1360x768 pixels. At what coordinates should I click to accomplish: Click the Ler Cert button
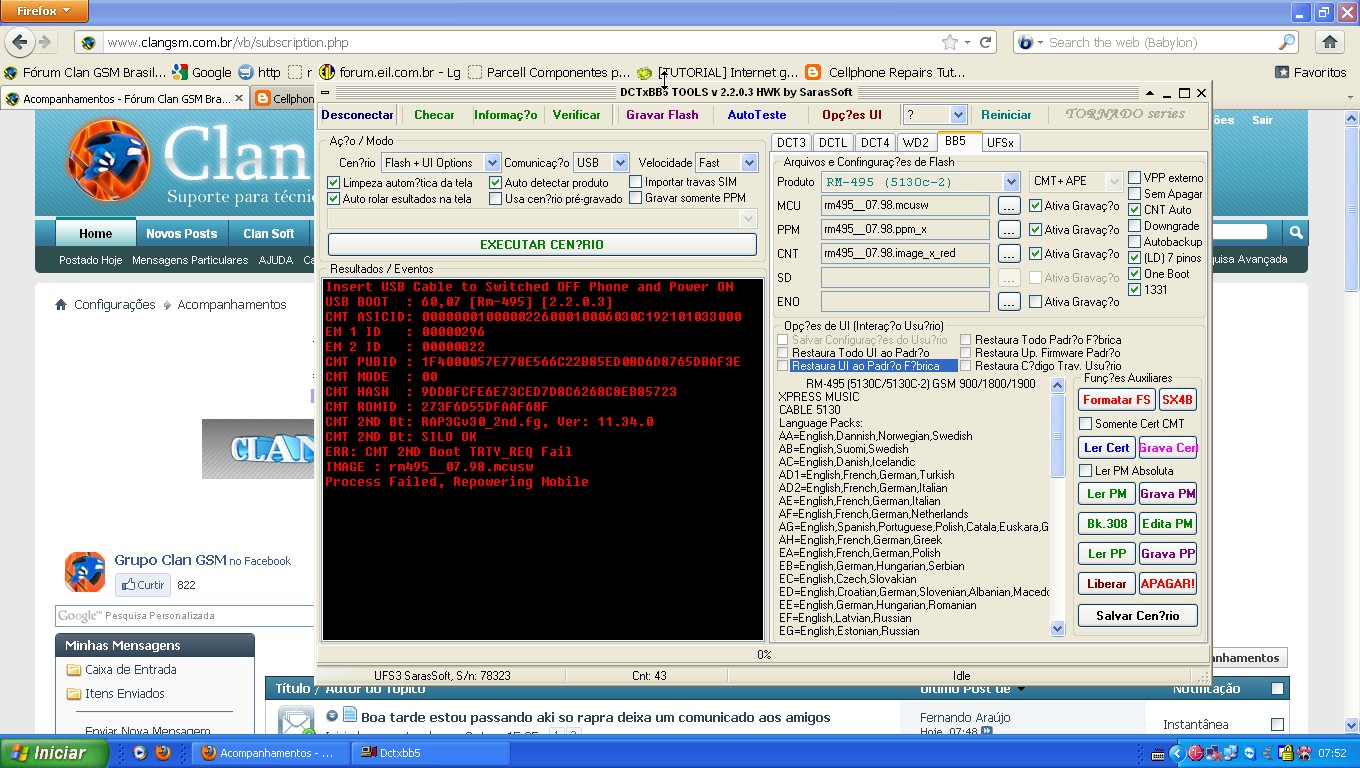pos(1106,448)
